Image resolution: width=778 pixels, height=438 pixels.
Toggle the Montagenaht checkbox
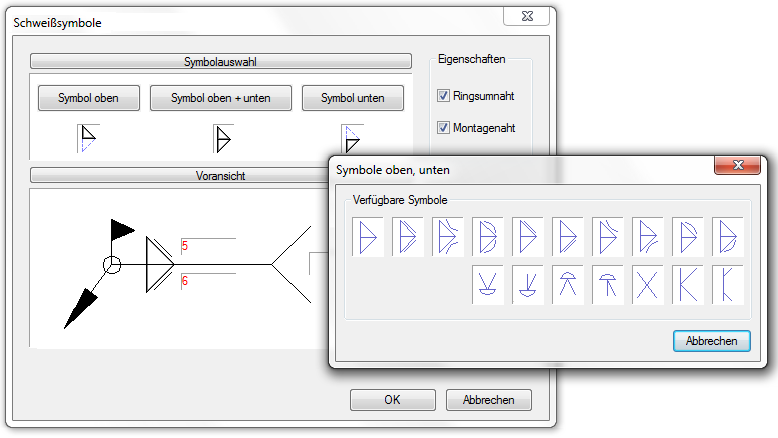[x=444, y=128]
